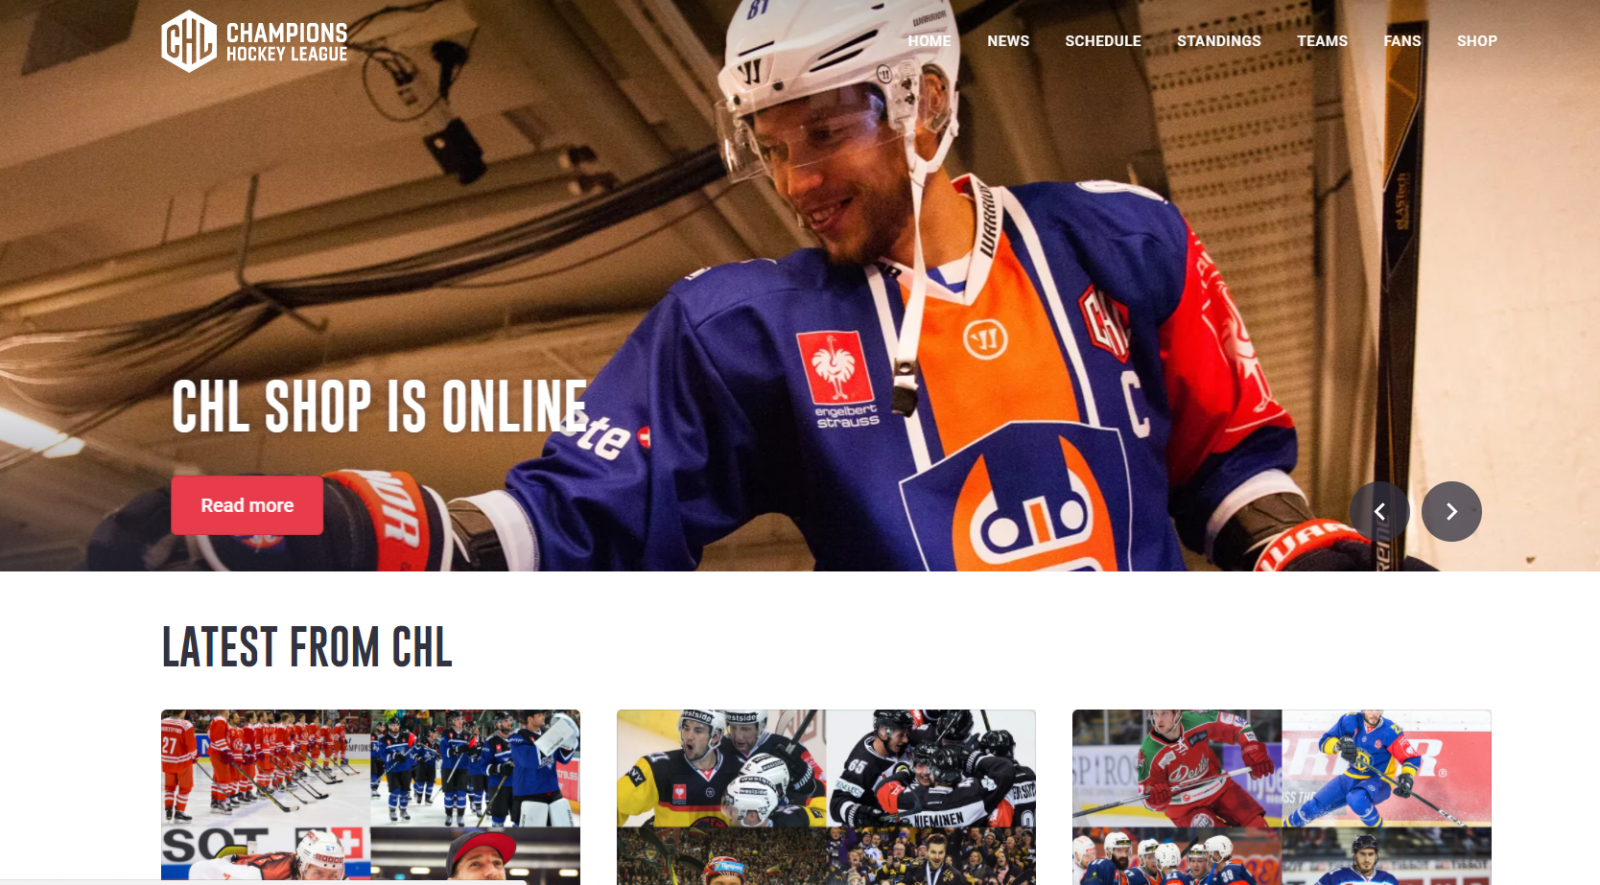Click the CHL hexagon emblem in header
Viewport: 1600px width, 885px height.
click(189, 41)
